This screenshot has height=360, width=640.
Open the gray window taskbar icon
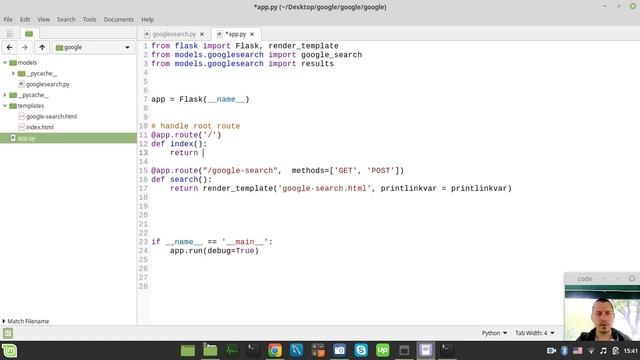(404, 350)
